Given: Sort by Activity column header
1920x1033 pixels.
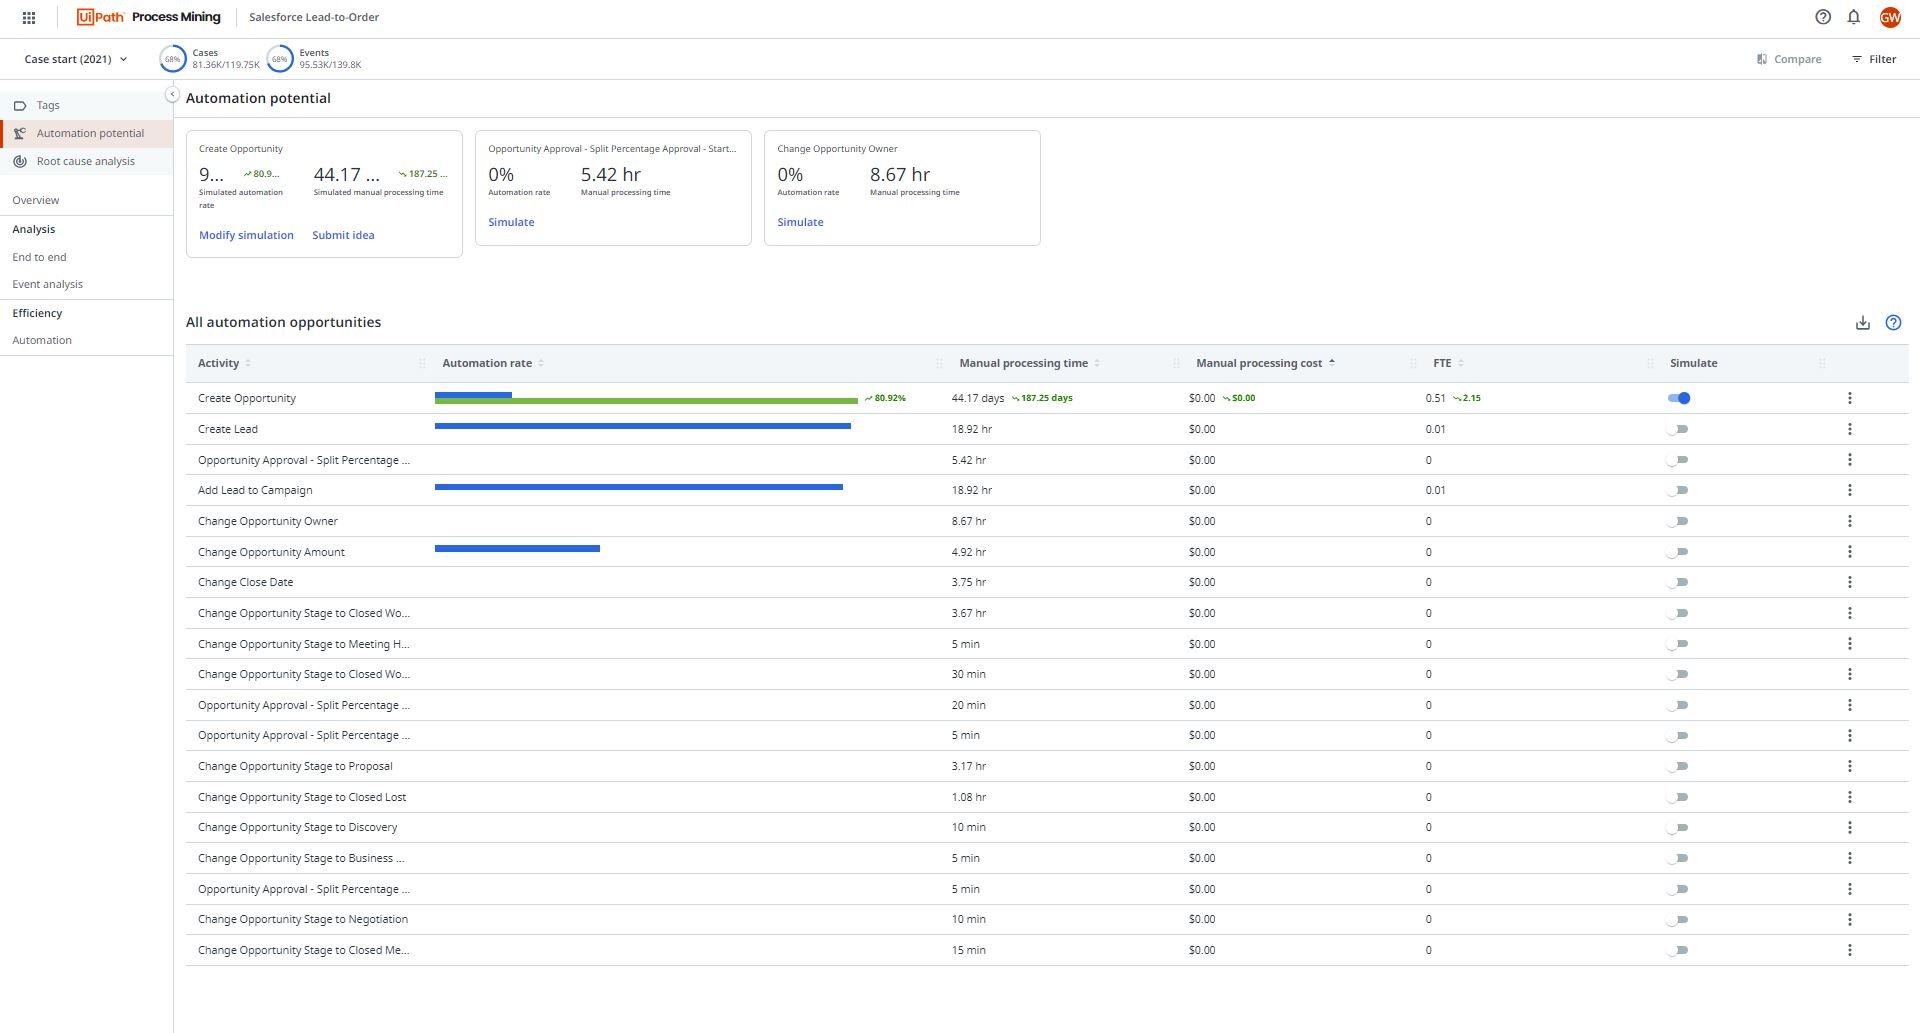Looking at the screenshot, I should (x=225, y=363).
